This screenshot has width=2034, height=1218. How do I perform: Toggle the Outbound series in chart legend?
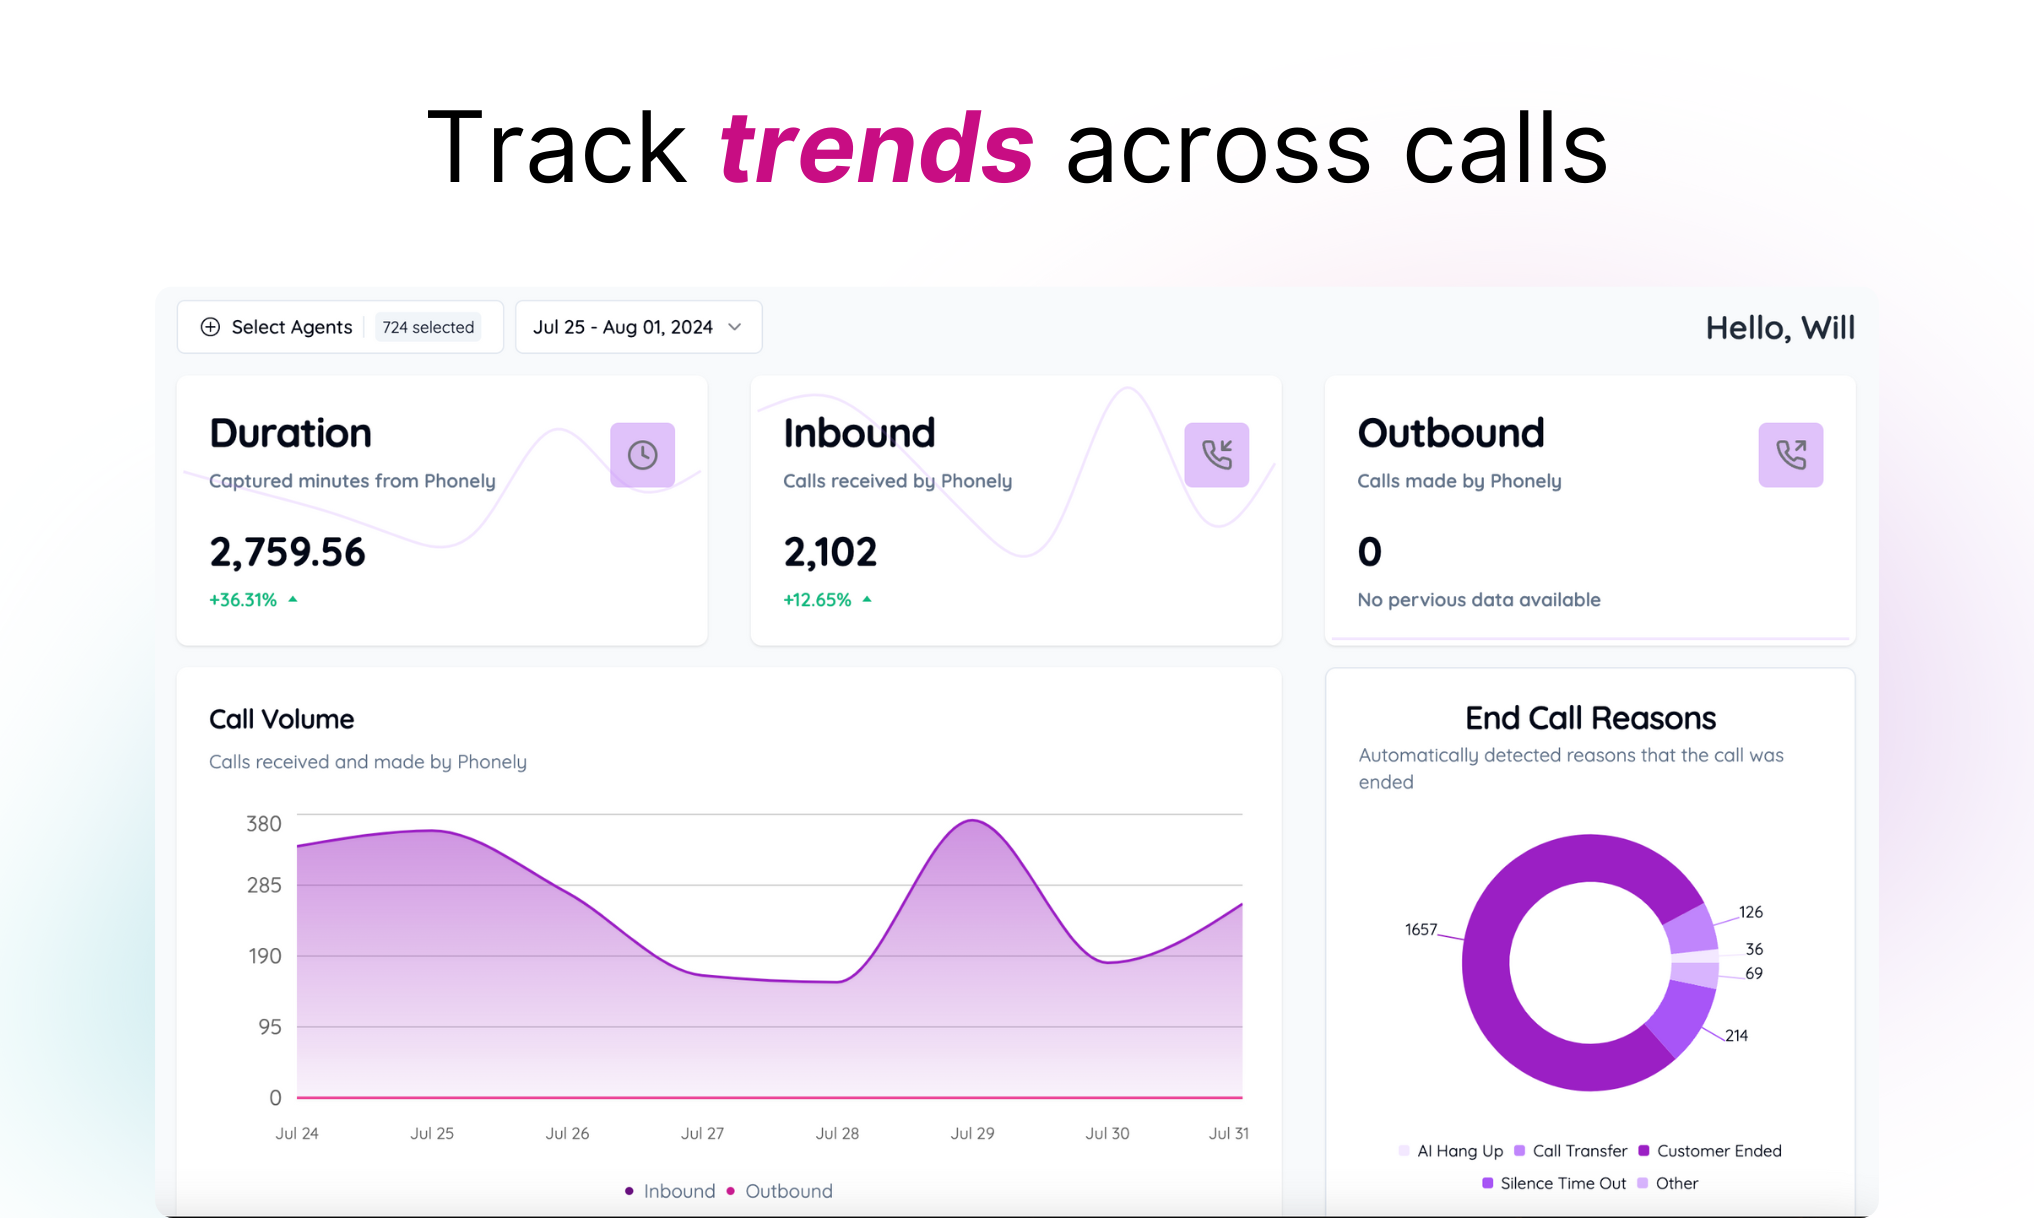(x=788, y=1191)
